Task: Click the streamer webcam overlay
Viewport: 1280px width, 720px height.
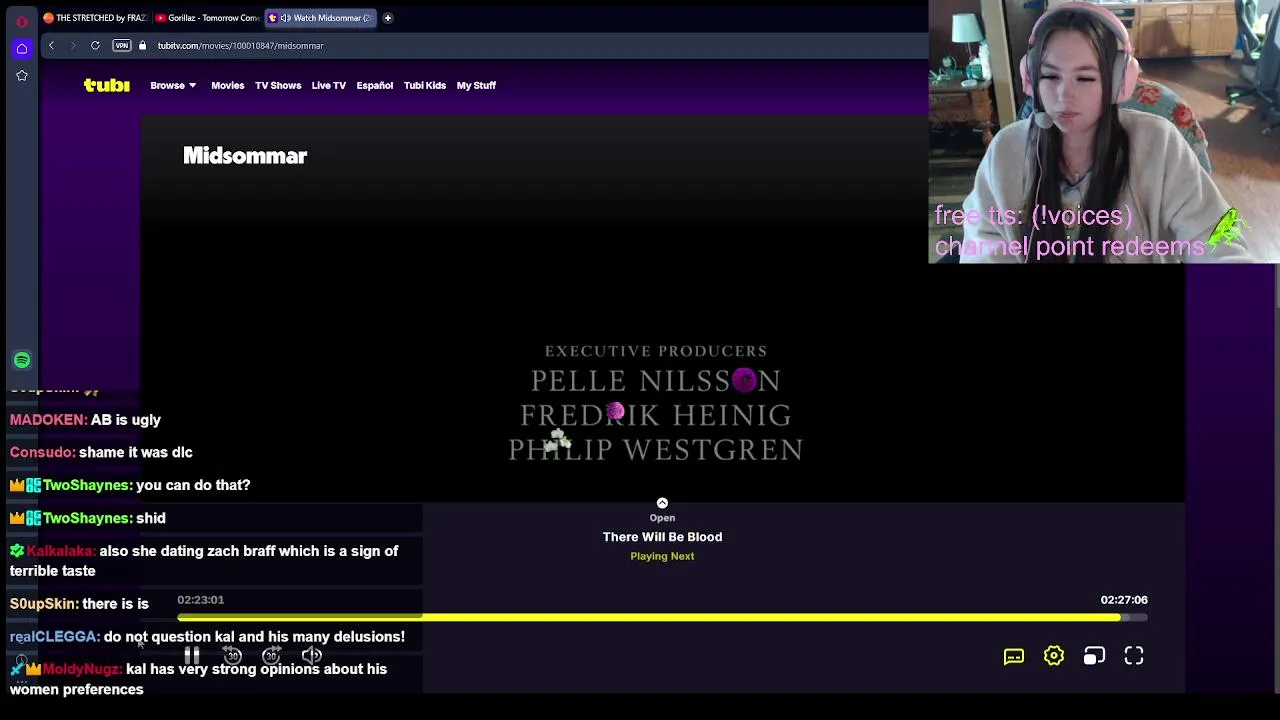Action: (x=1104, y=131)
